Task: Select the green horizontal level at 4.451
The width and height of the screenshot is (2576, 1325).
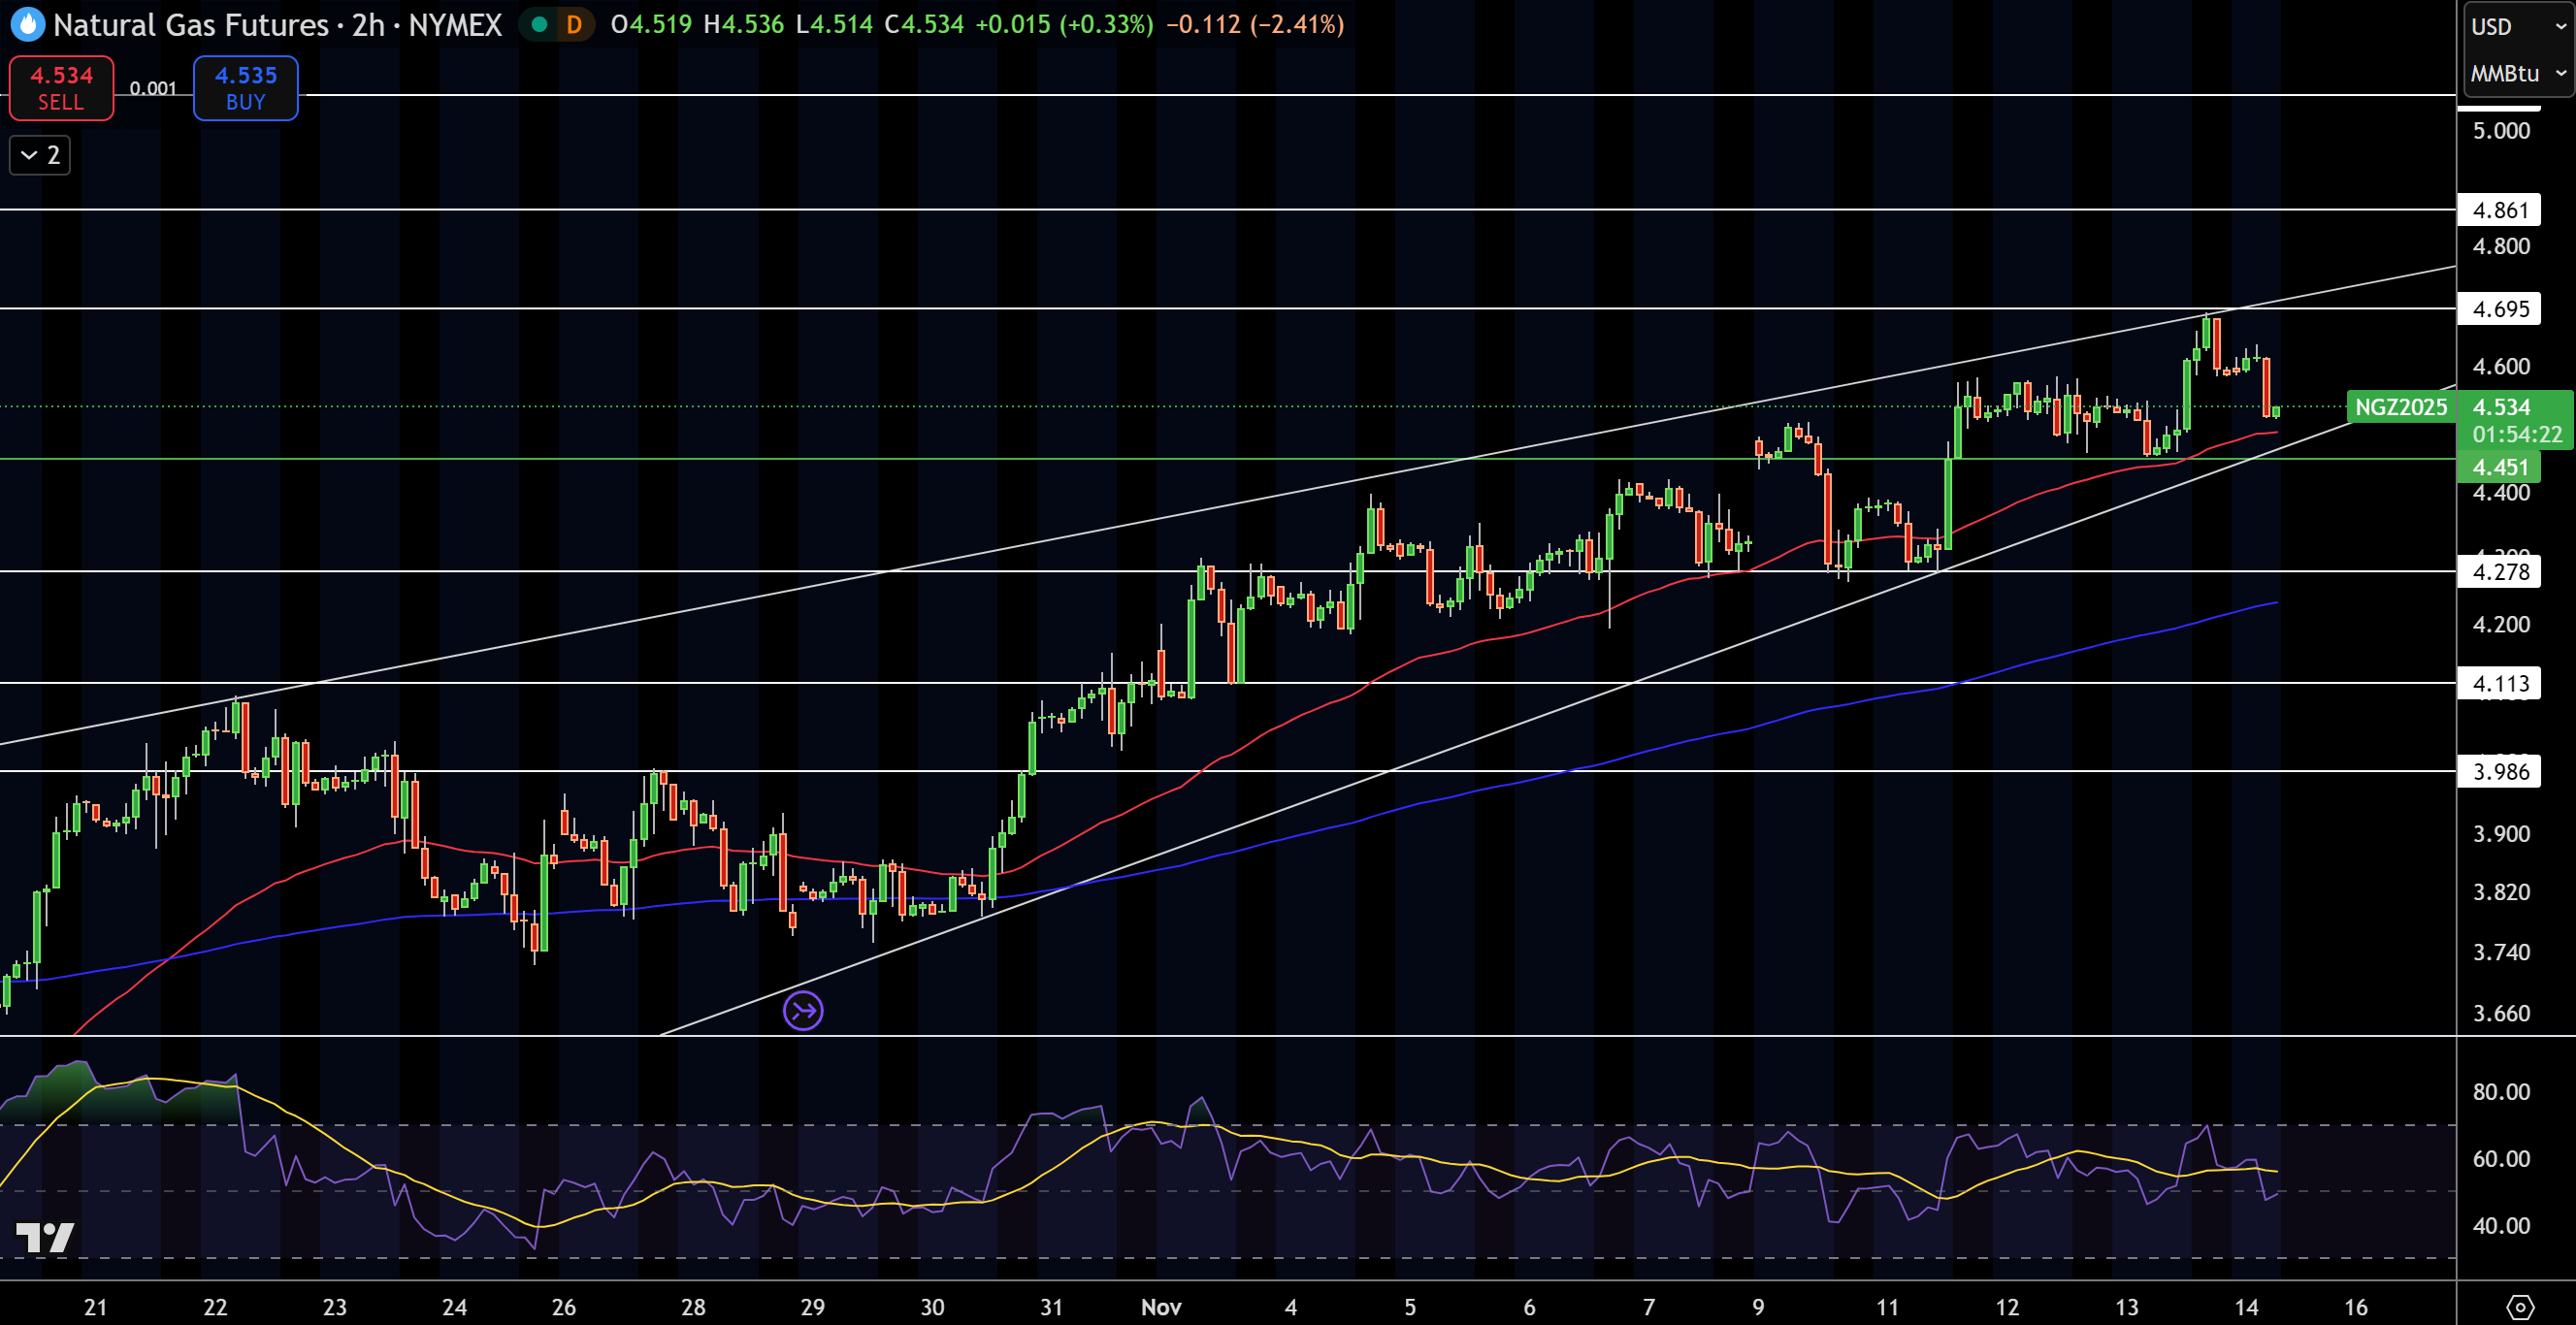Action: [x=700, y=460]
